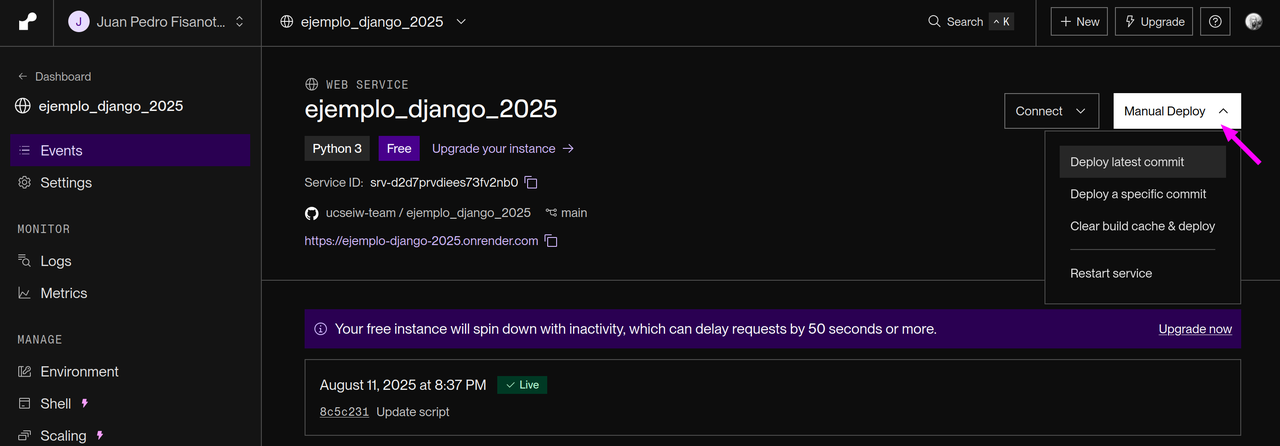This screenshot has height=446, width=1280.
Task: Click the Shell terminal icon in the sidebar
Action: pos(25,403)
